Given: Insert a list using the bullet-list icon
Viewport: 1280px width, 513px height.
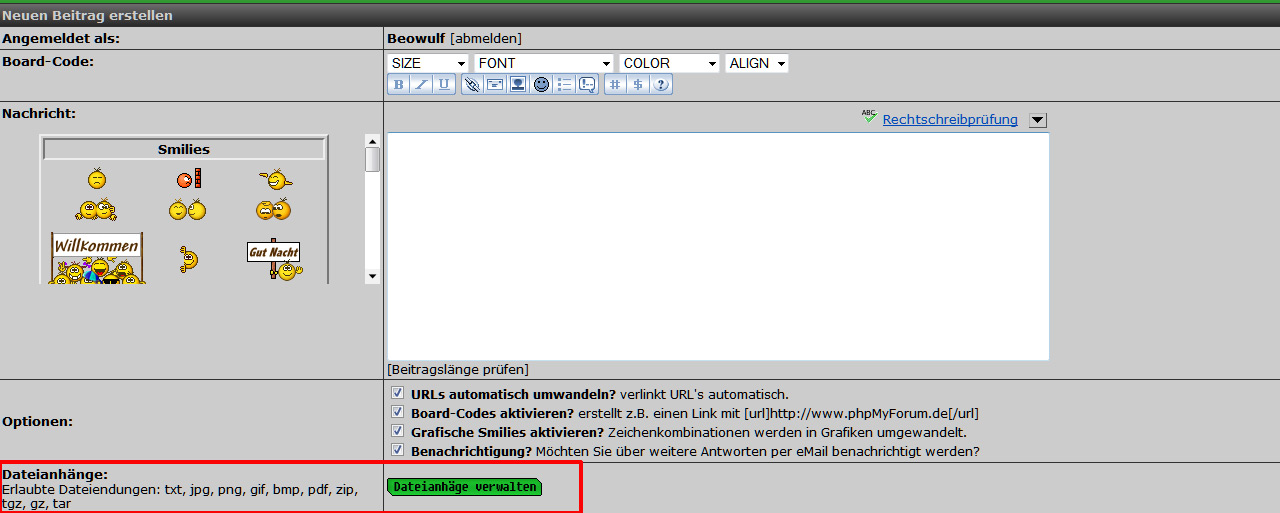Looking at the screenshot, I should tap(564, 85).
